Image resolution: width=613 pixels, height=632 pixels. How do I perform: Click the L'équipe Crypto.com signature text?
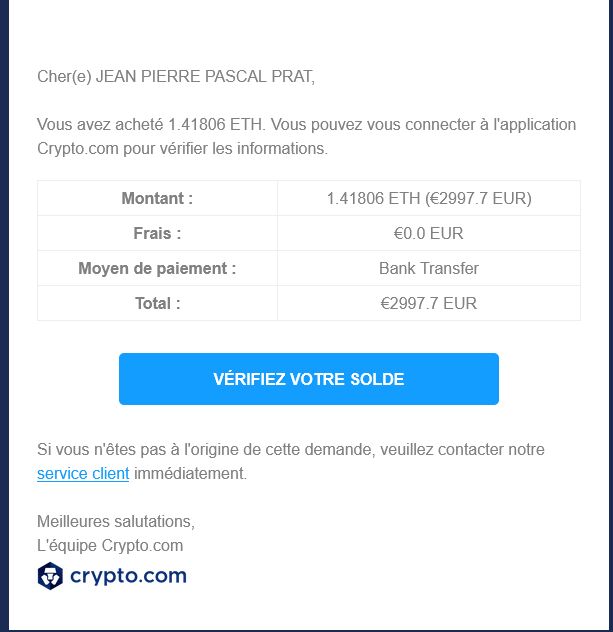(110, 546)
